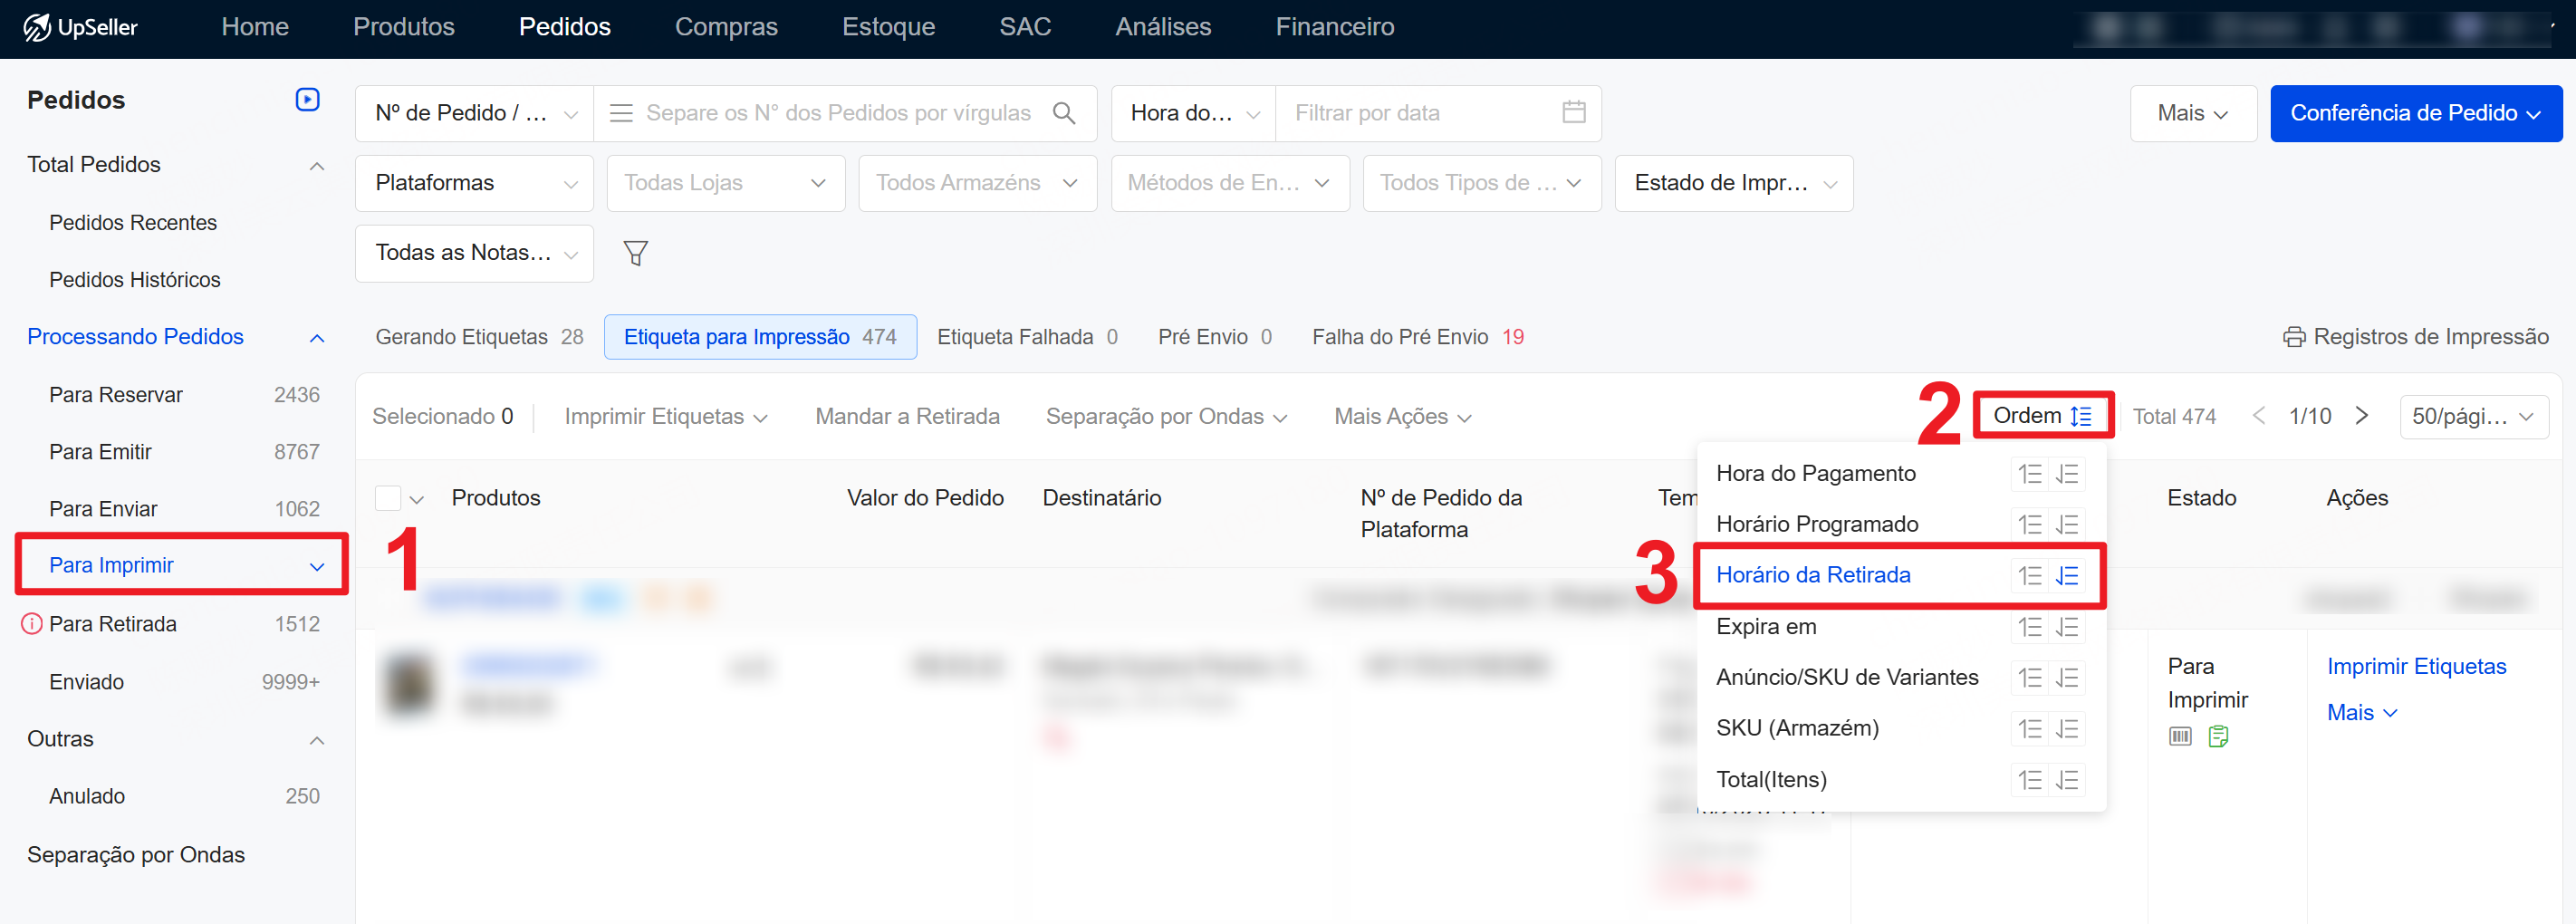Image resolution: width=2576 pixels, height=924 pixels.
Task: Click the Conferência de Pedido button
Action: coord(2415,113)
